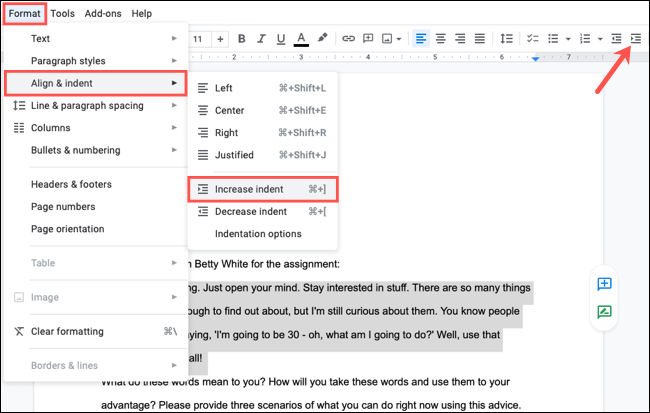Expand Bullets & numbering submenu

95,150
